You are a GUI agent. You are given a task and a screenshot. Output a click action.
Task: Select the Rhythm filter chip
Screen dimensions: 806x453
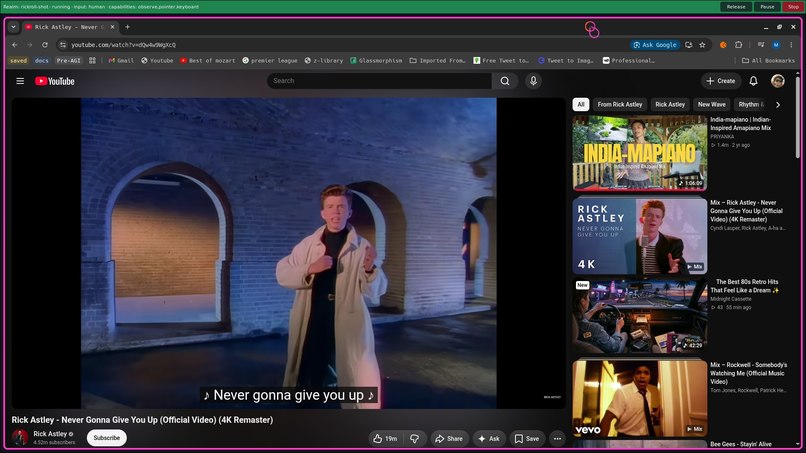(751, 104)
